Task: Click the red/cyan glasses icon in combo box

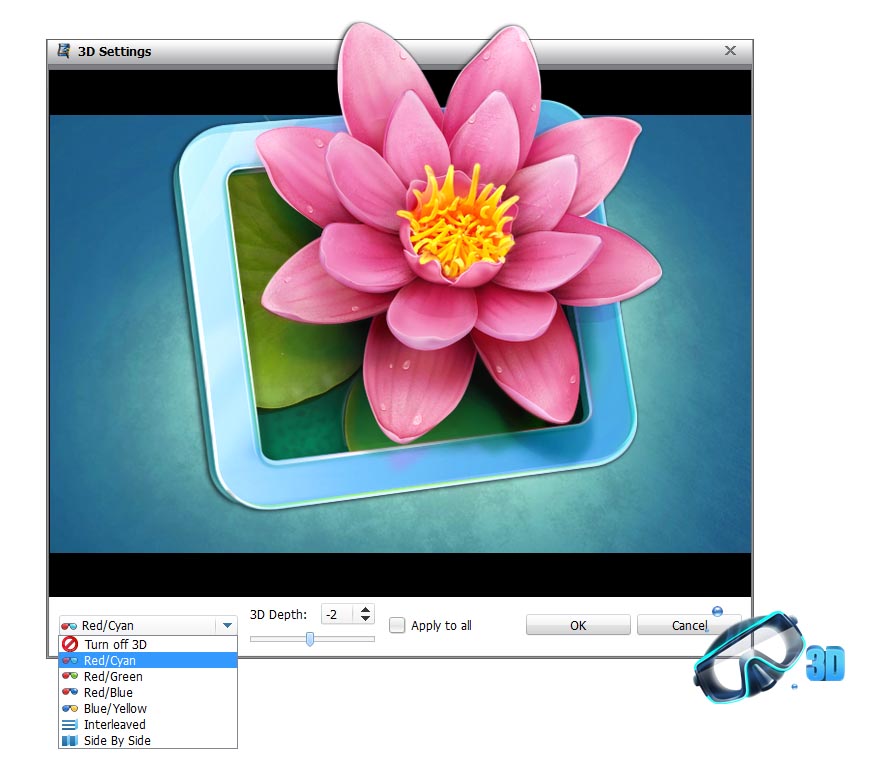Action: pyautogui.click(x=69, y=626)
